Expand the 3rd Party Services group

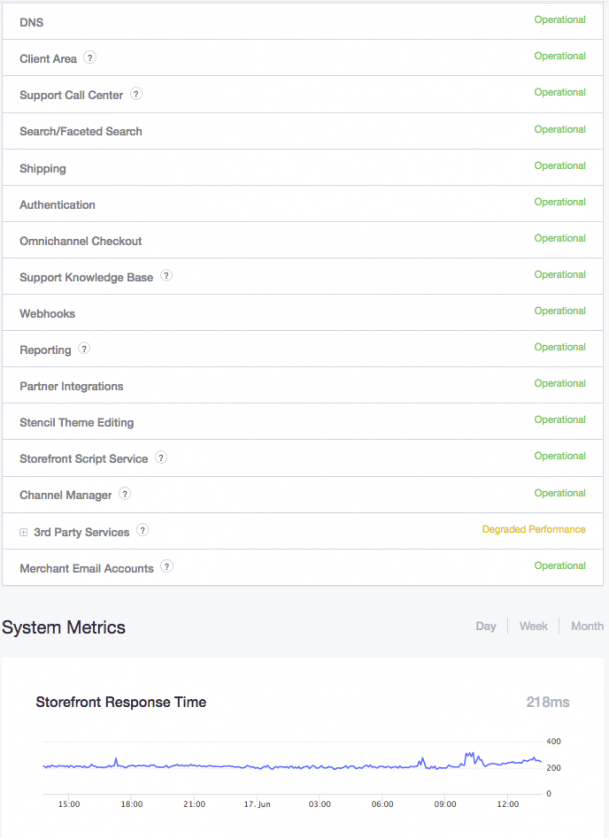(24, 532)
